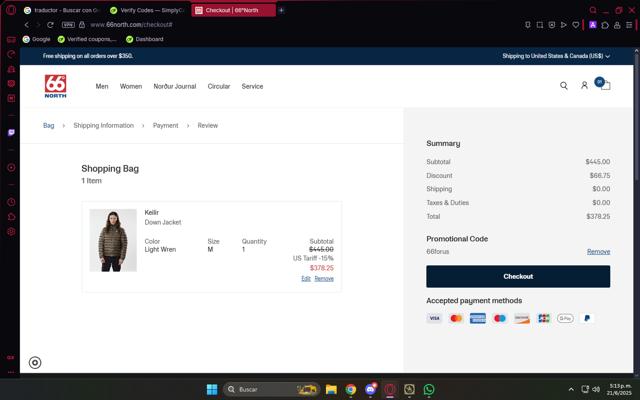Open File Explorer from taskbar
Viewport: 640px width, 400px height.
point(331,389)
